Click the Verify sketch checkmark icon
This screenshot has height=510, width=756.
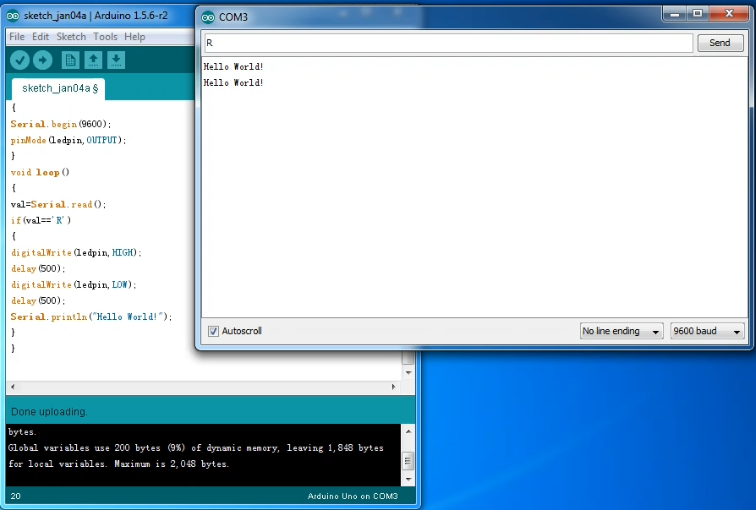[19, 60]
